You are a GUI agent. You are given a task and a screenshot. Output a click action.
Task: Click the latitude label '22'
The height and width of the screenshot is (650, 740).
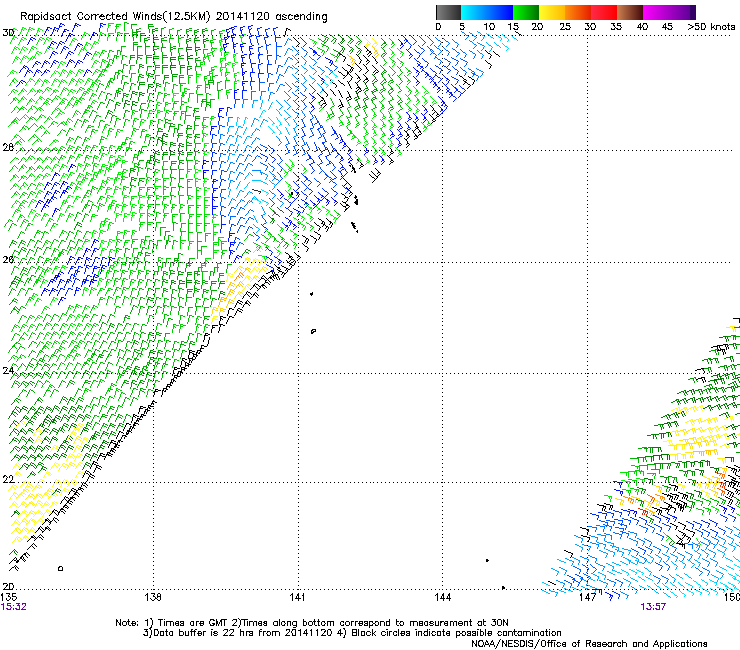point(8,479)
